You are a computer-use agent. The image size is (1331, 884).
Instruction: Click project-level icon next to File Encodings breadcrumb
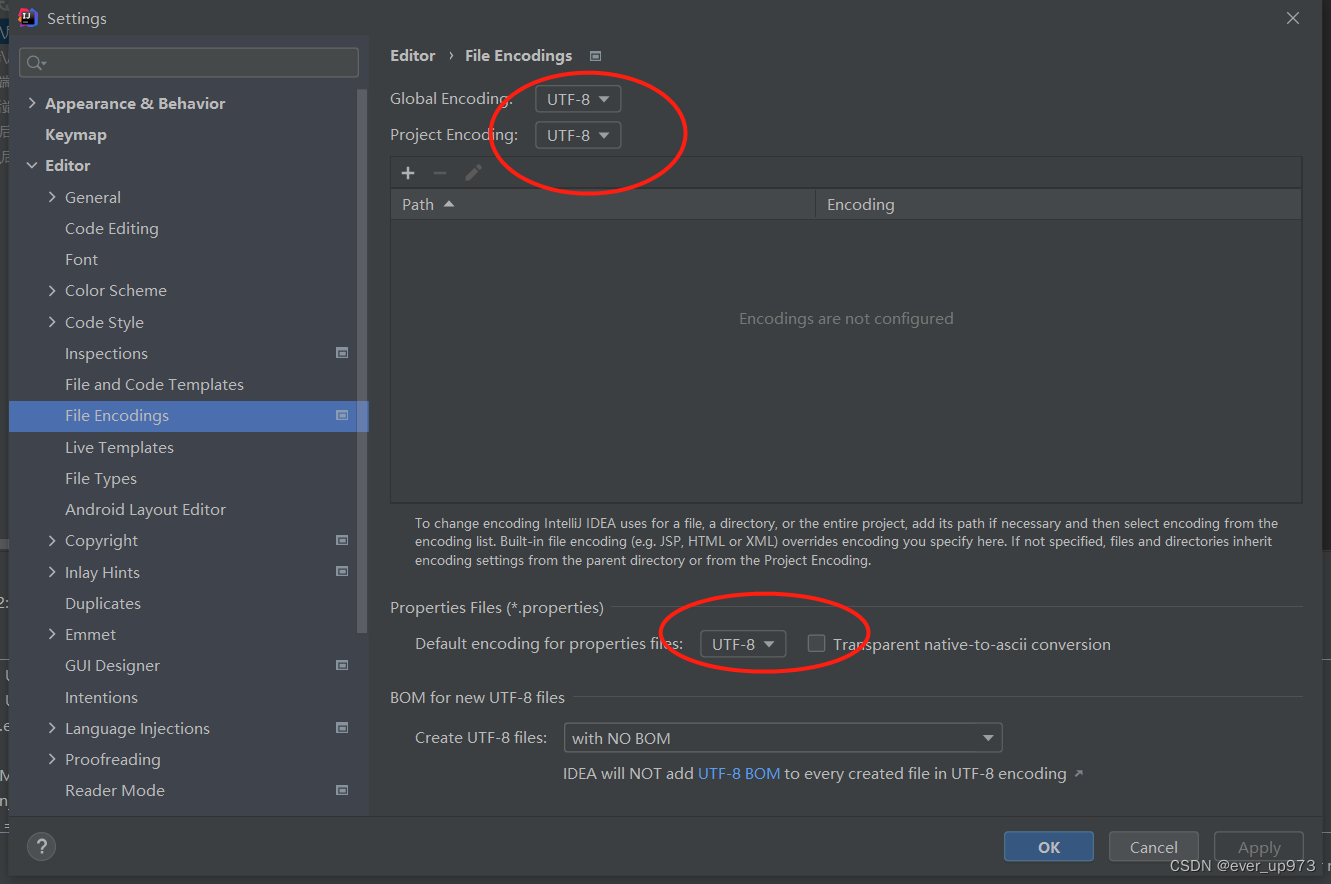coord(595,56)
